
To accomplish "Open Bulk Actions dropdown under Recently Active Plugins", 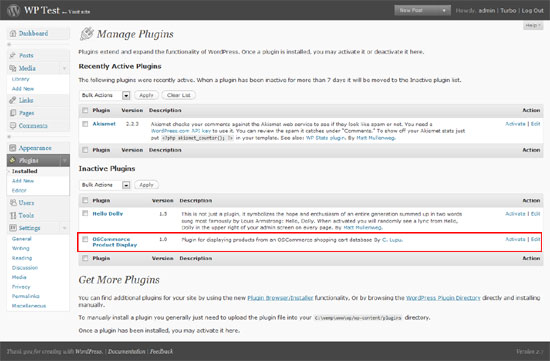I will 105,95.
